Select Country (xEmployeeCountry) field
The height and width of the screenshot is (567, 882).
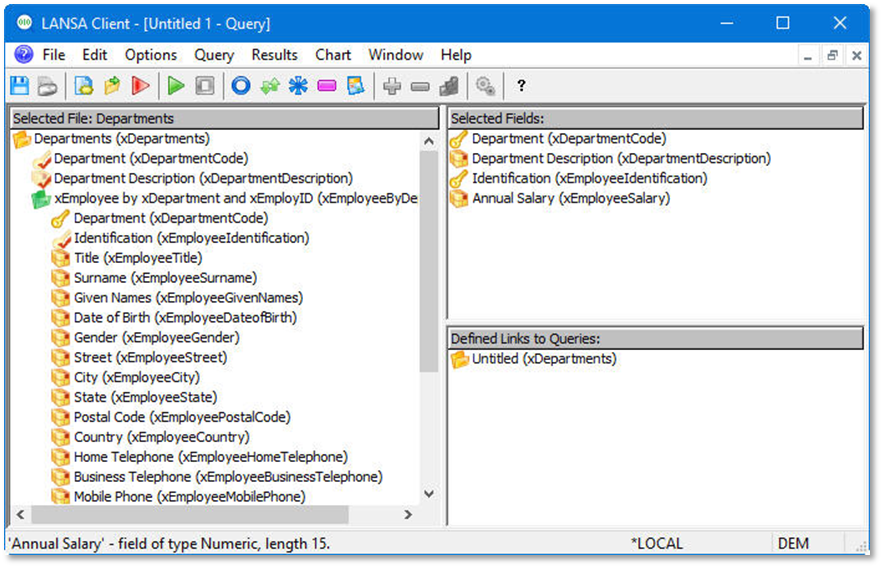coord(161,437)
